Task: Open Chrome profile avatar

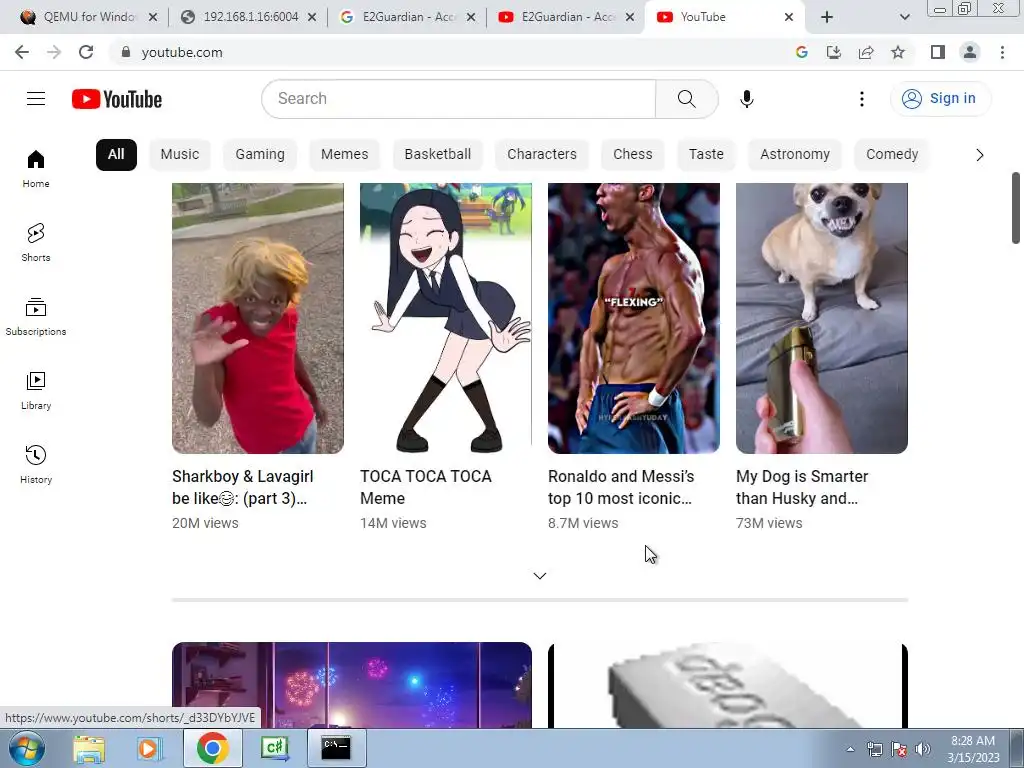Action: 970,52
